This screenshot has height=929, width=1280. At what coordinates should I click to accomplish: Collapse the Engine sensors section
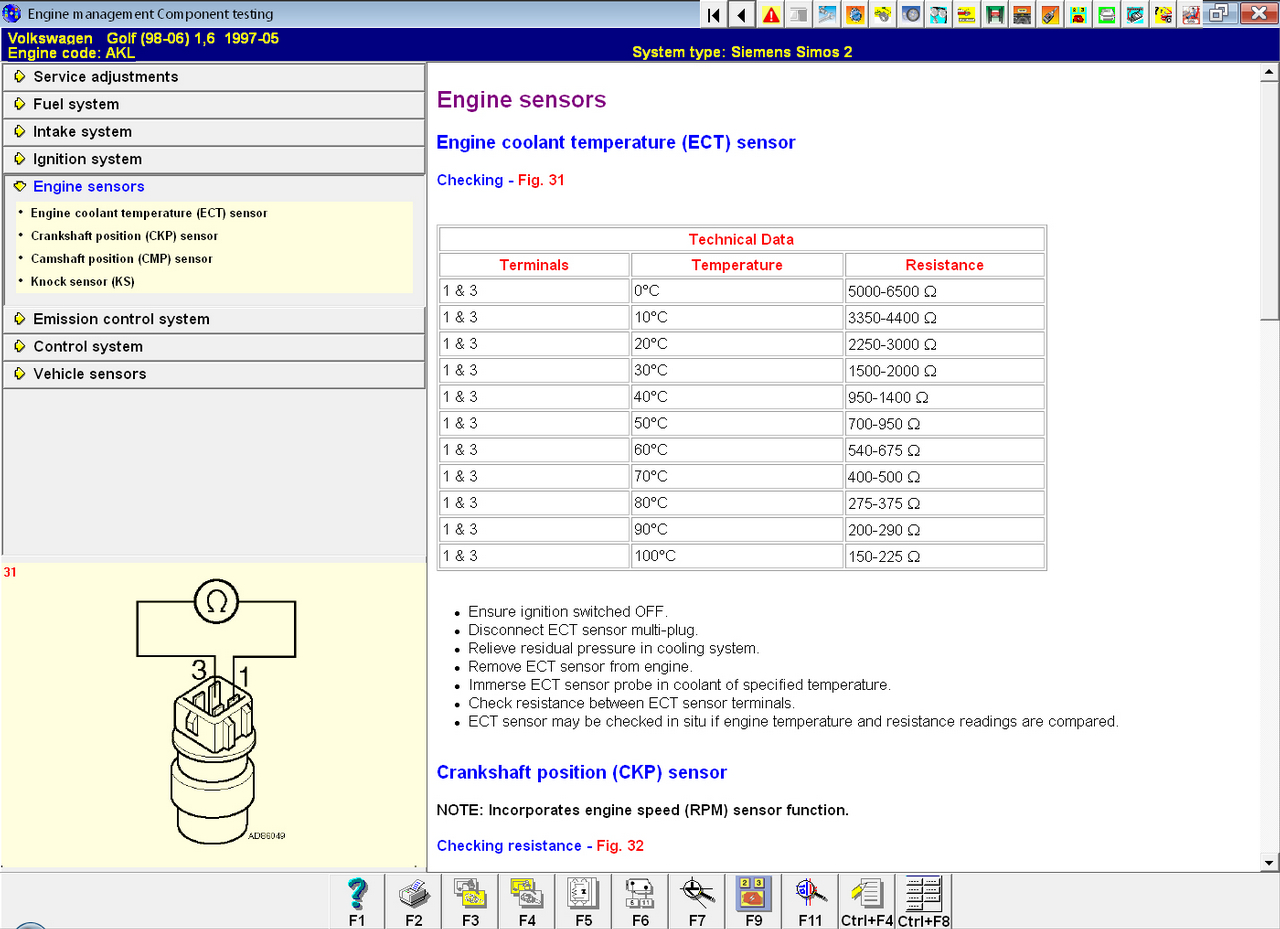[88, 186]
